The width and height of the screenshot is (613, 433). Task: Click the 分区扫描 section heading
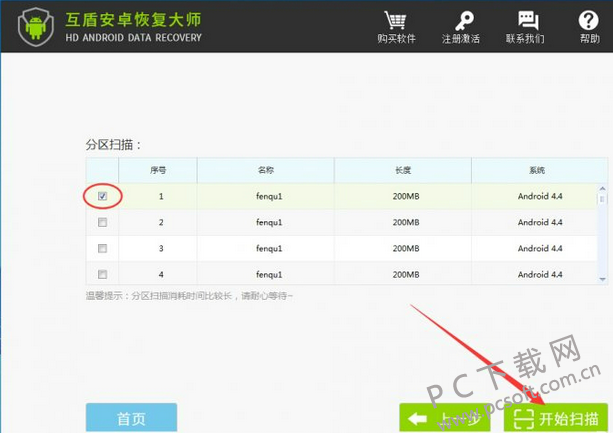tap(113, 145)
